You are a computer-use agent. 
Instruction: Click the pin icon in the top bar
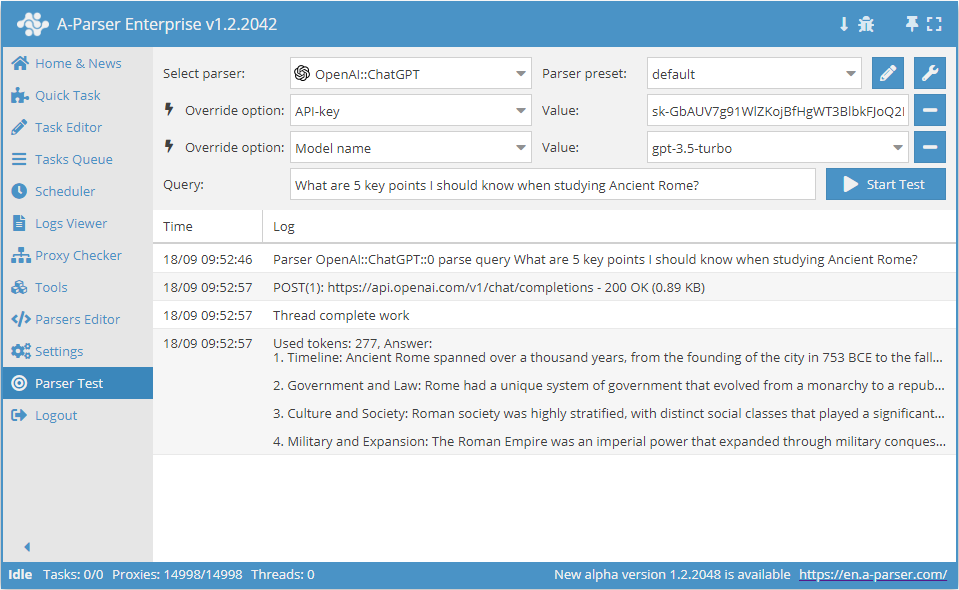point(913,23)
